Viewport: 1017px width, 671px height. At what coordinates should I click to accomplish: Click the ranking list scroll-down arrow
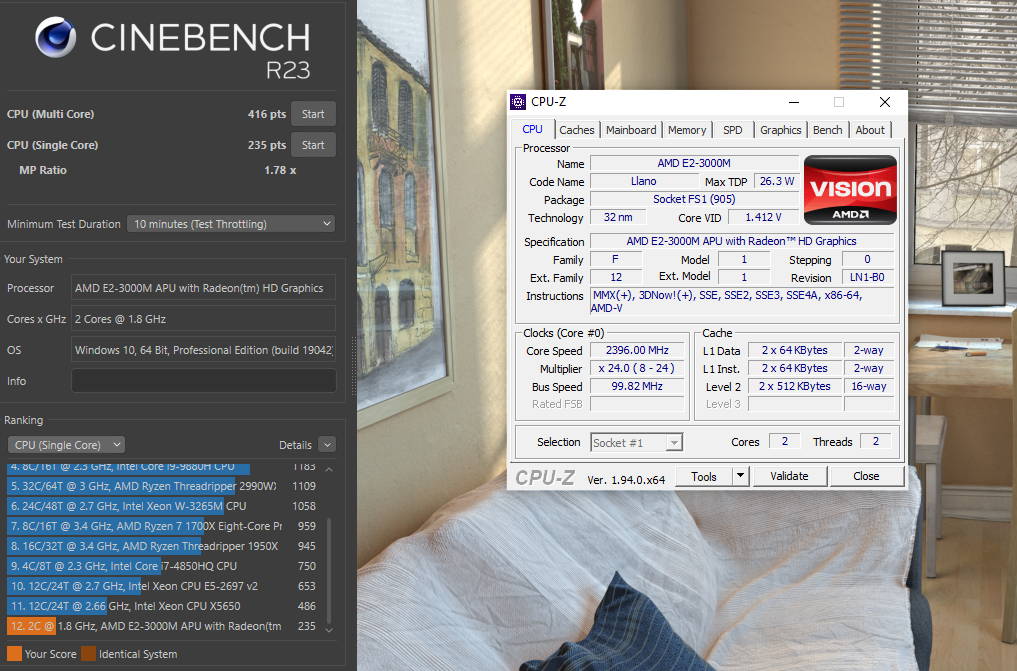point(329,630)
